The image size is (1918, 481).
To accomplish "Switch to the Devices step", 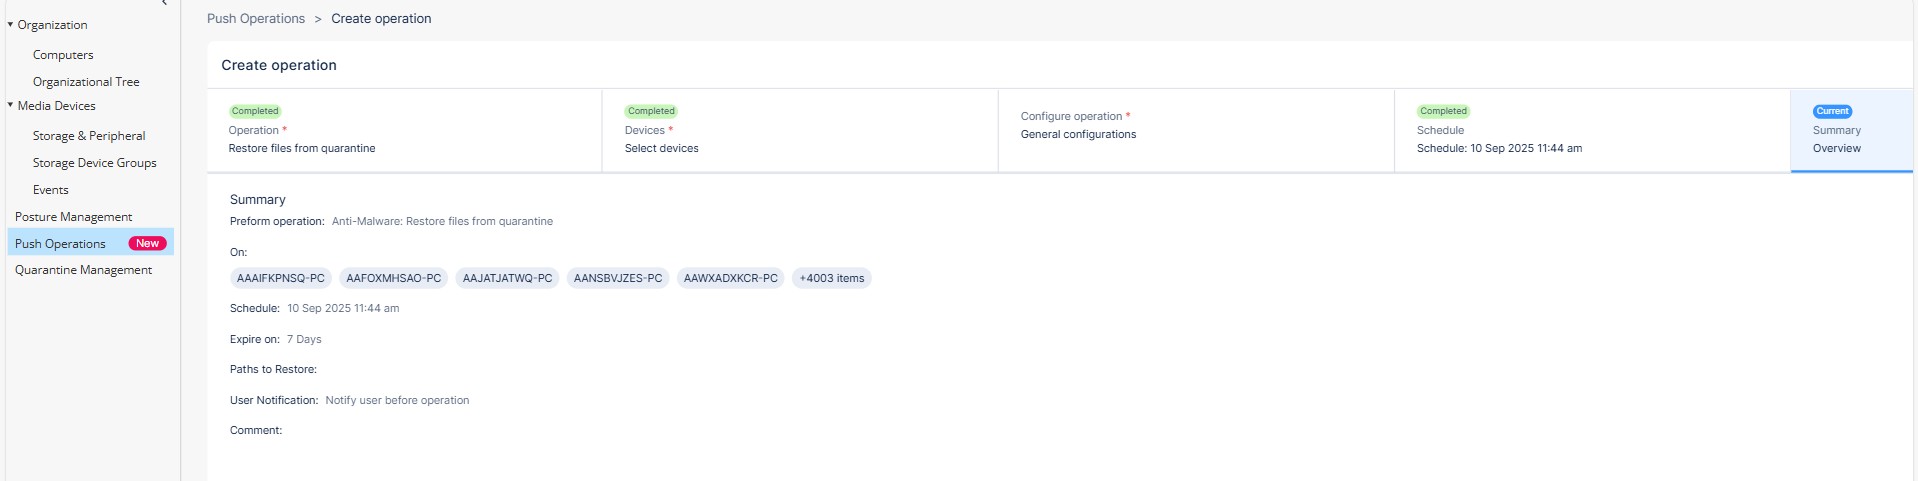I will tap(799, 131).
